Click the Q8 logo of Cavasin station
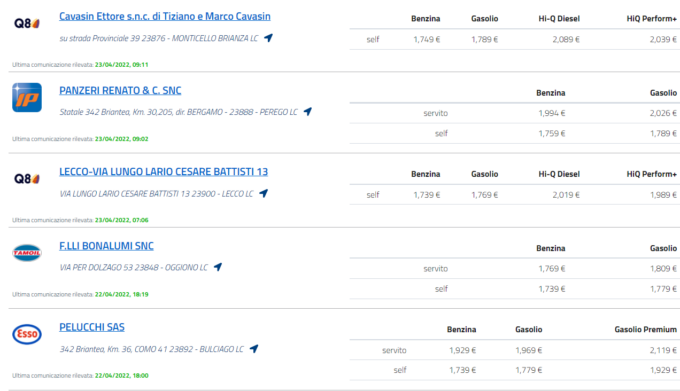680x391 pixels. tap(27, 23)
